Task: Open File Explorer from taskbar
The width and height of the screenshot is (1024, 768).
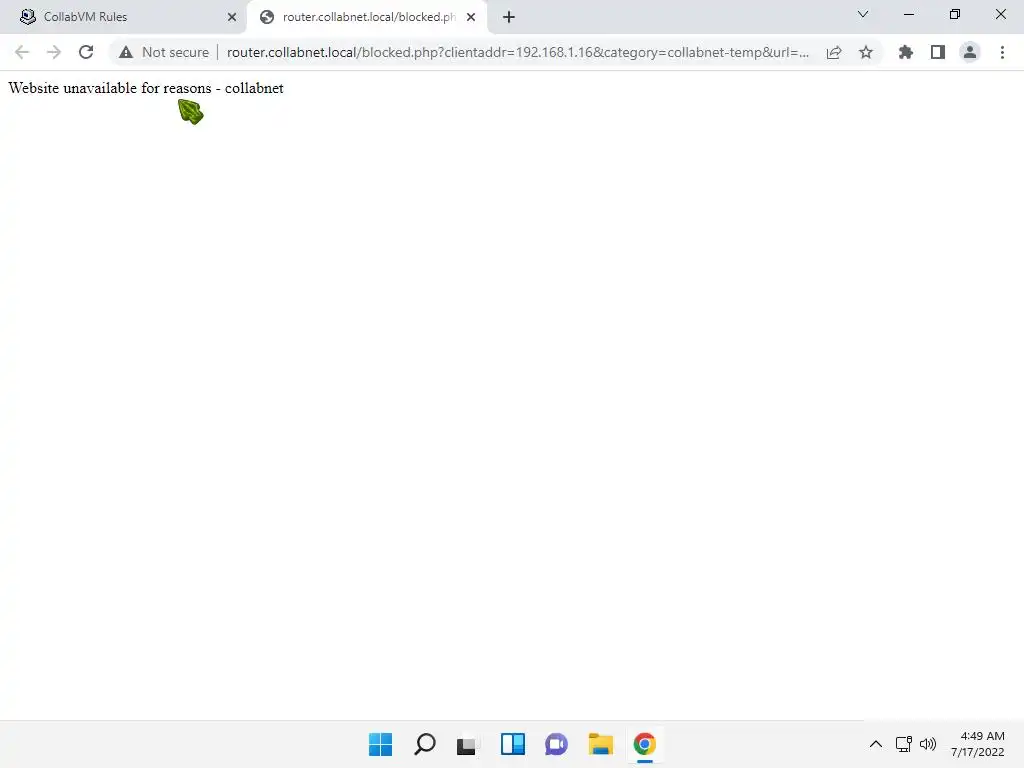Action: tap(601, 744)
